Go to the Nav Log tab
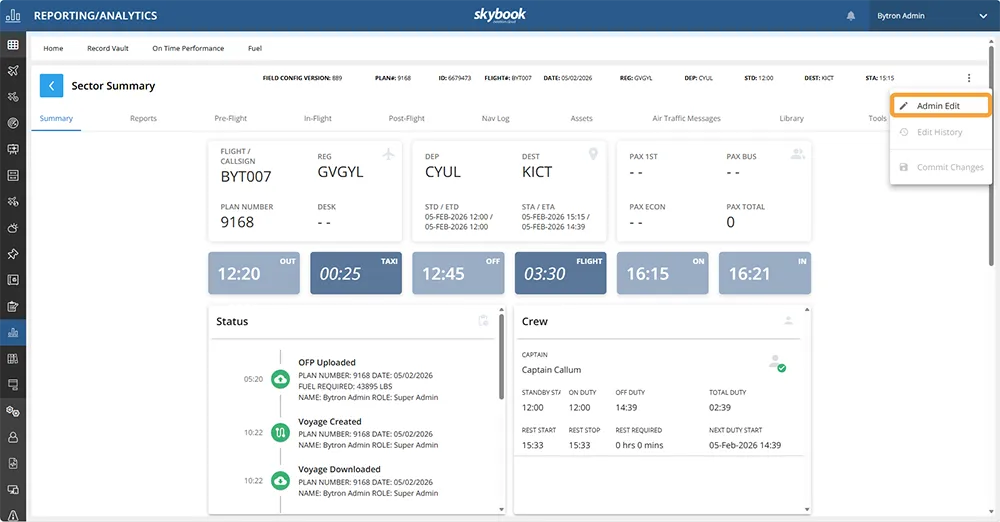This screenshot has height=522, width=1000. (495, 119)
